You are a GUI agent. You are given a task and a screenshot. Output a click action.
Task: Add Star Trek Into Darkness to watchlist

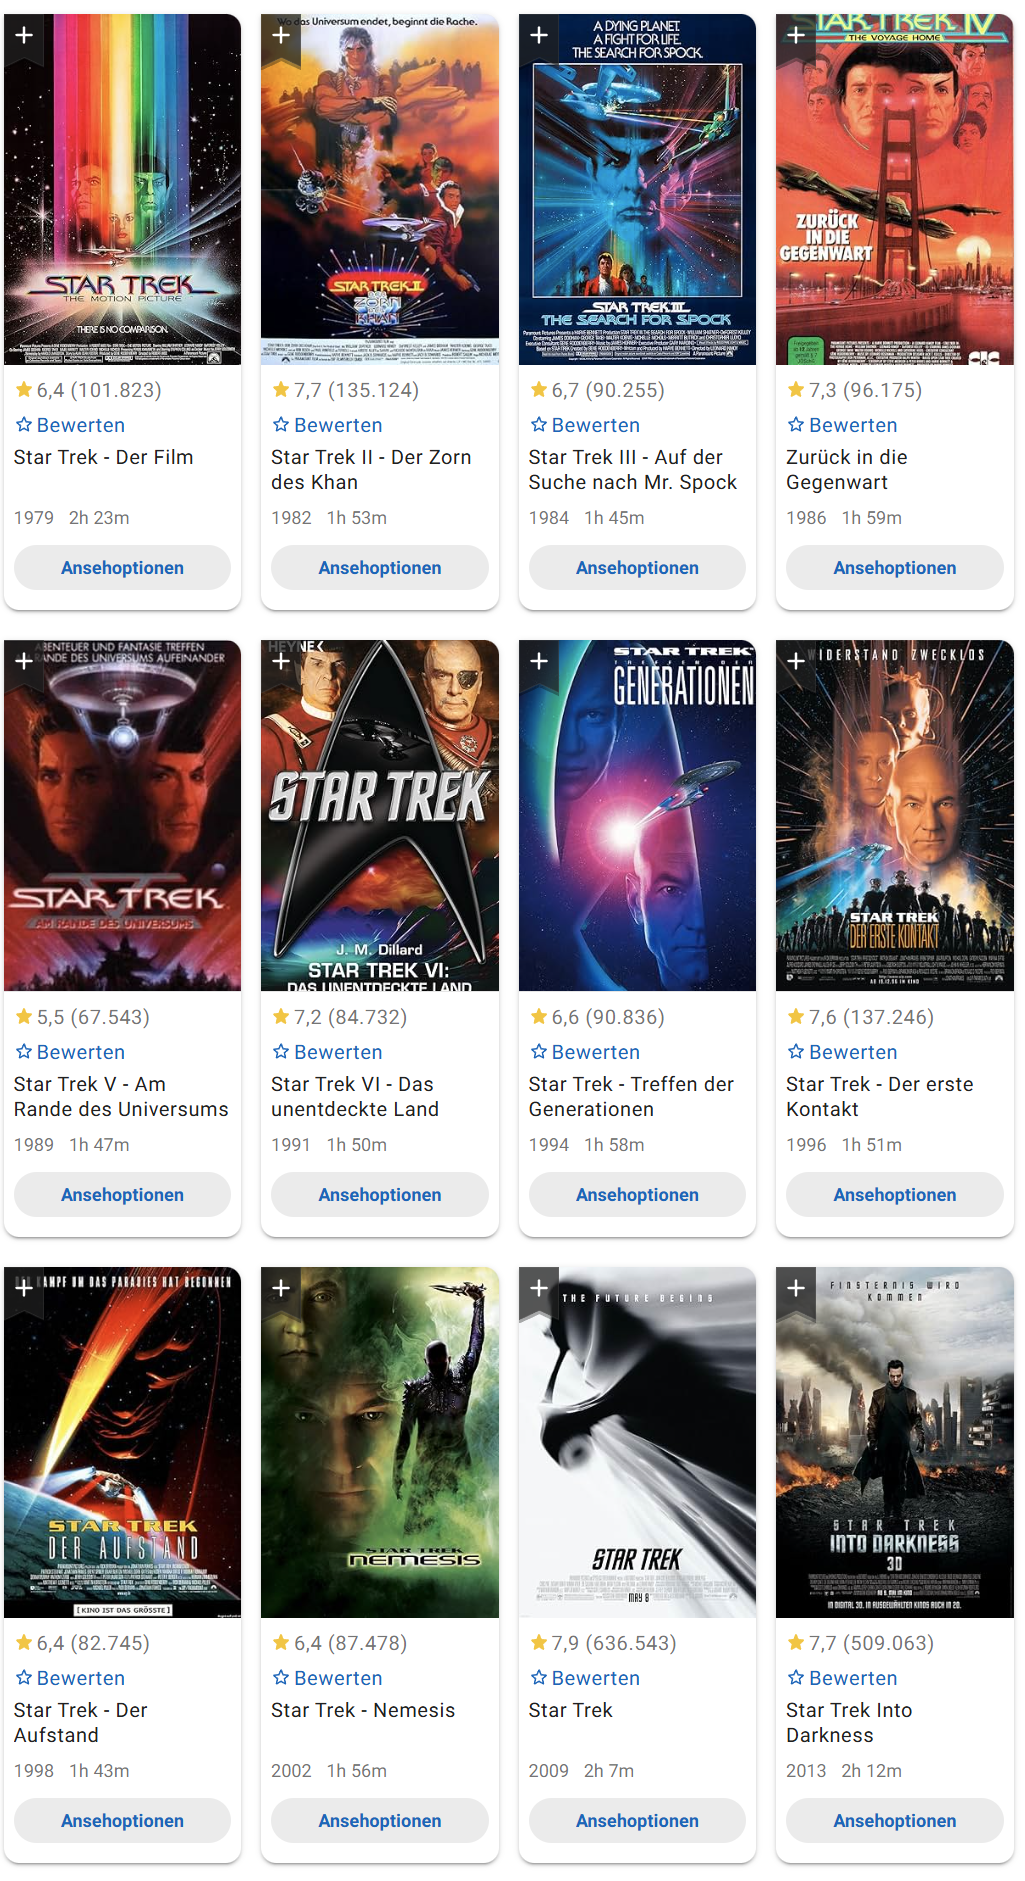(796, 1288)
